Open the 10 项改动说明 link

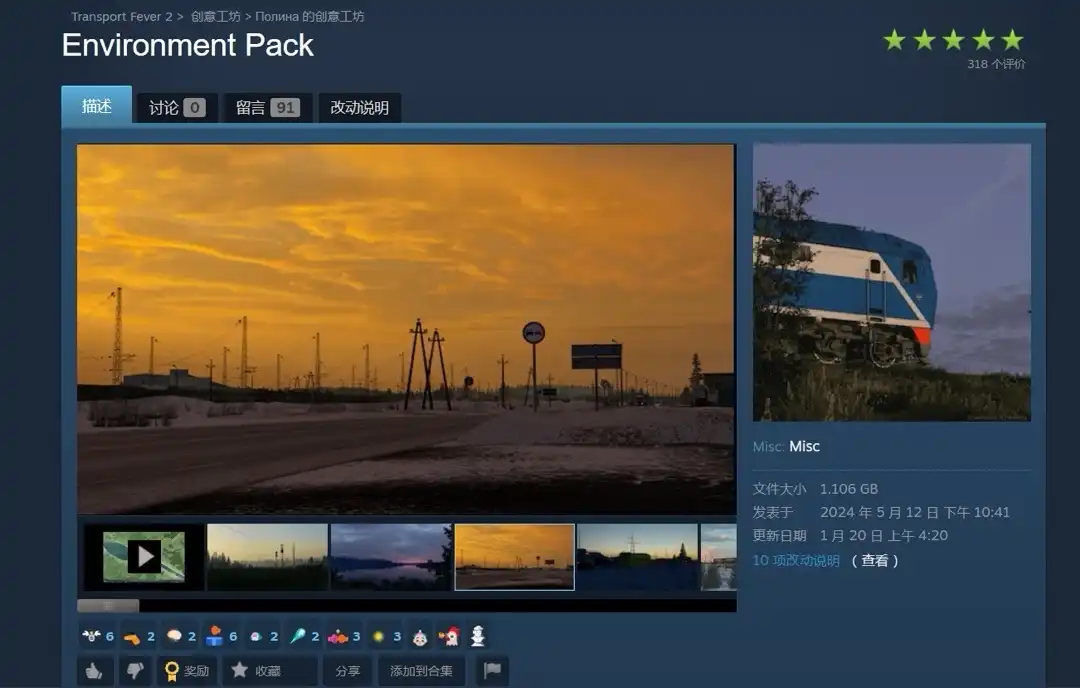[796, 561]
